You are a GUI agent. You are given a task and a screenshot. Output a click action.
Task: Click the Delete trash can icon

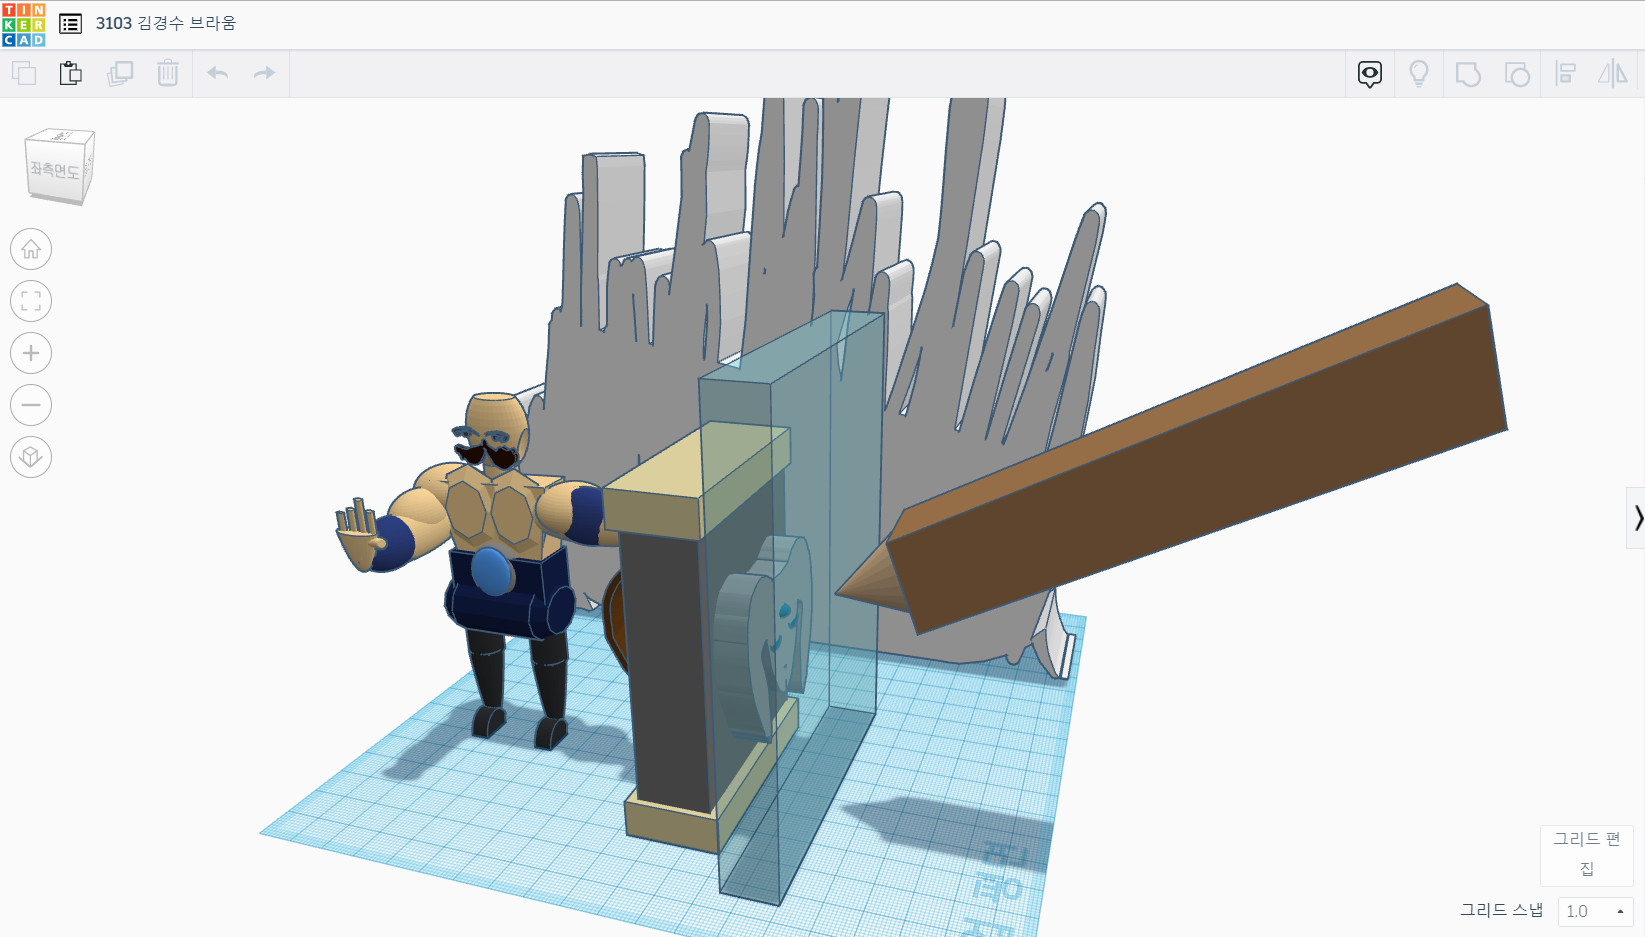[x=168, y=73]
